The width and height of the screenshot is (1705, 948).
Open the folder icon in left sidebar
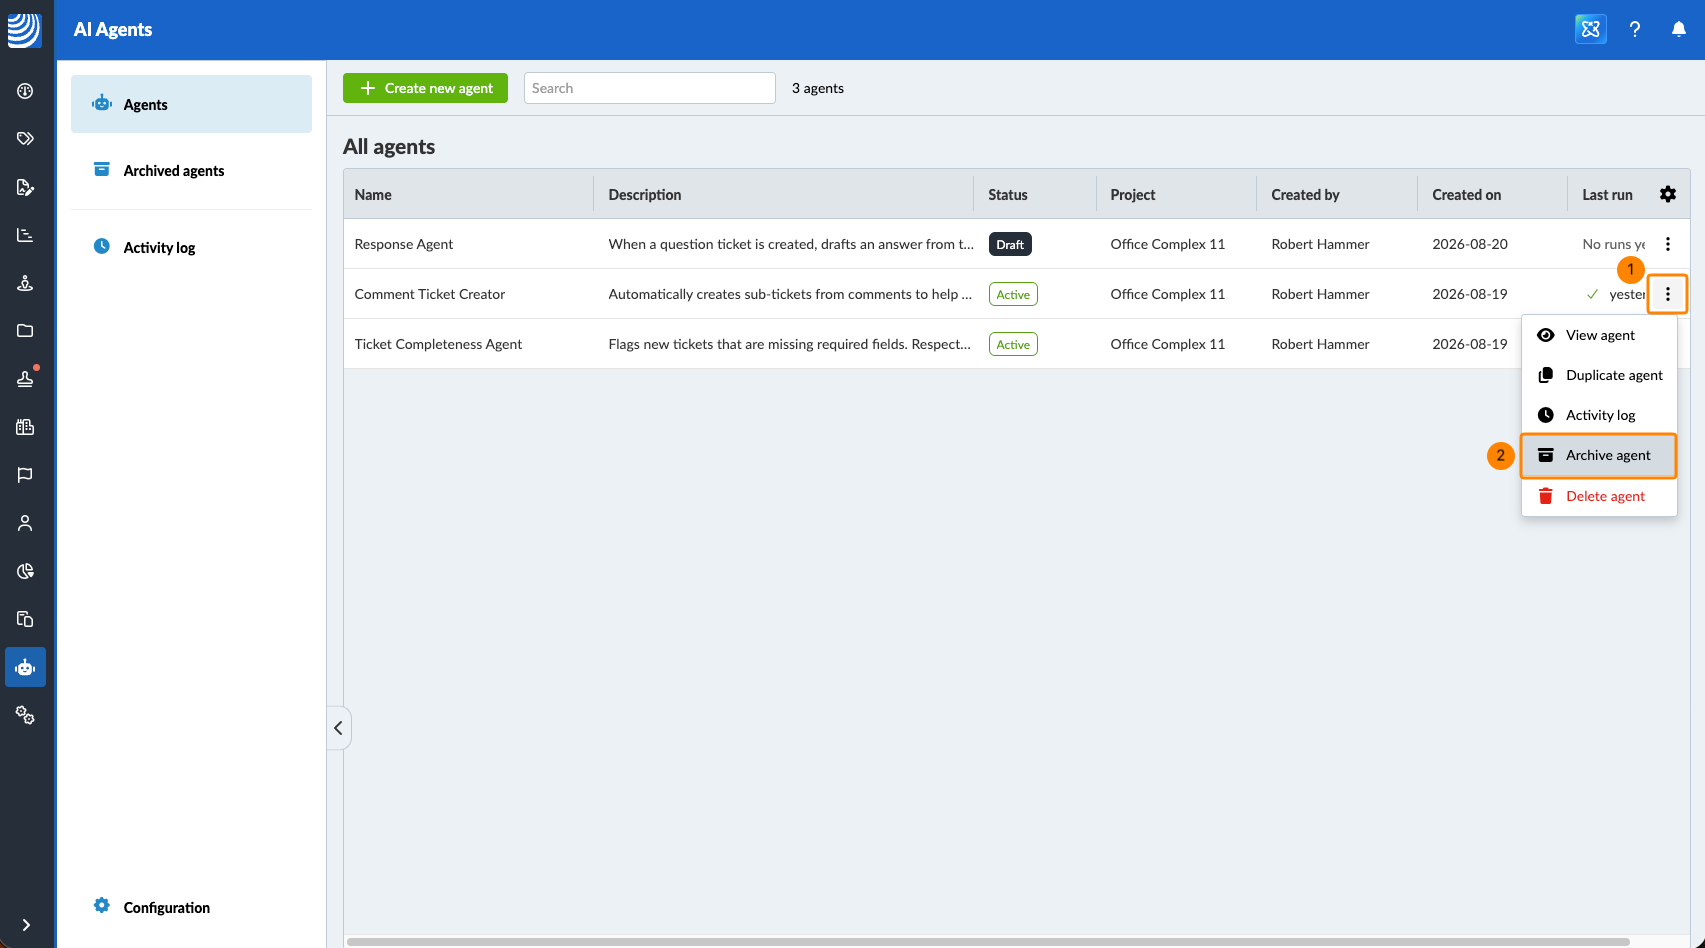(25, 331)
